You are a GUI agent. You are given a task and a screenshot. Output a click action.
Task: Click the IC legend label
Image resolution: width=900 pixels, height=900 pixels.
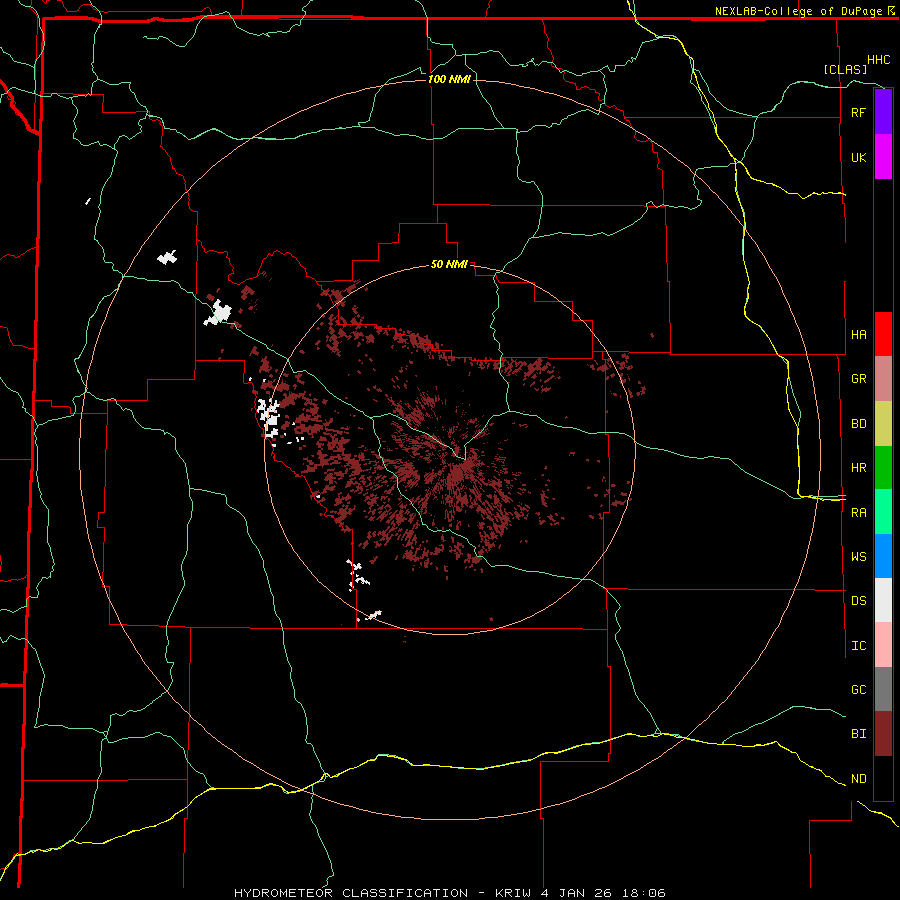(858, 646)
